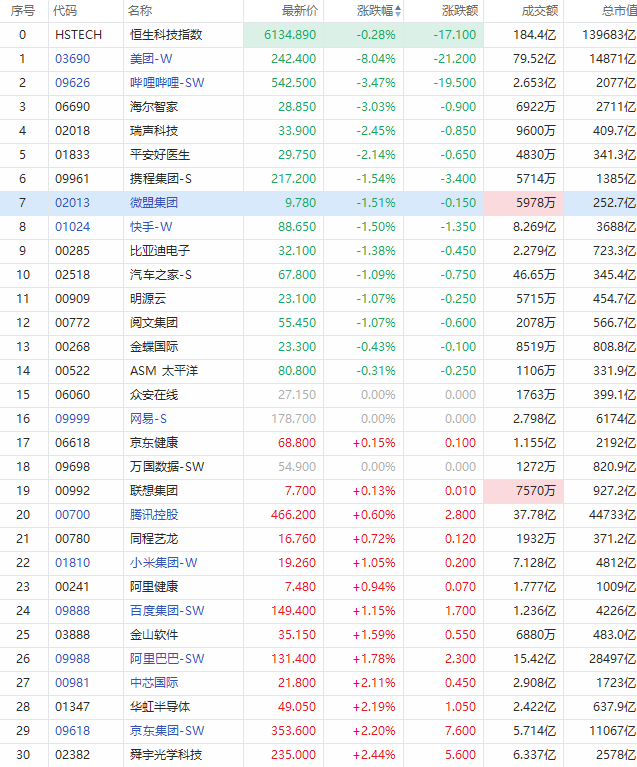Open the 腾讯控股 stock link
This screenshot has height=767, width=637.
[154, 515]
